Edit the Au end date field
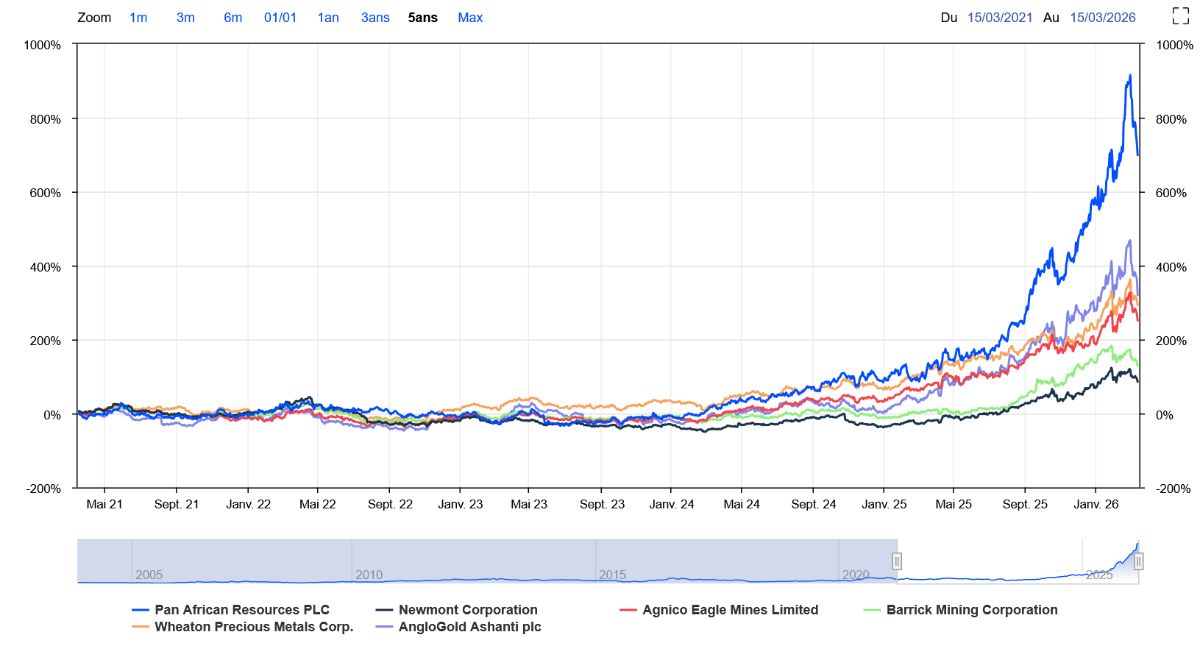1200x652 pixels. coord(1103,17)
